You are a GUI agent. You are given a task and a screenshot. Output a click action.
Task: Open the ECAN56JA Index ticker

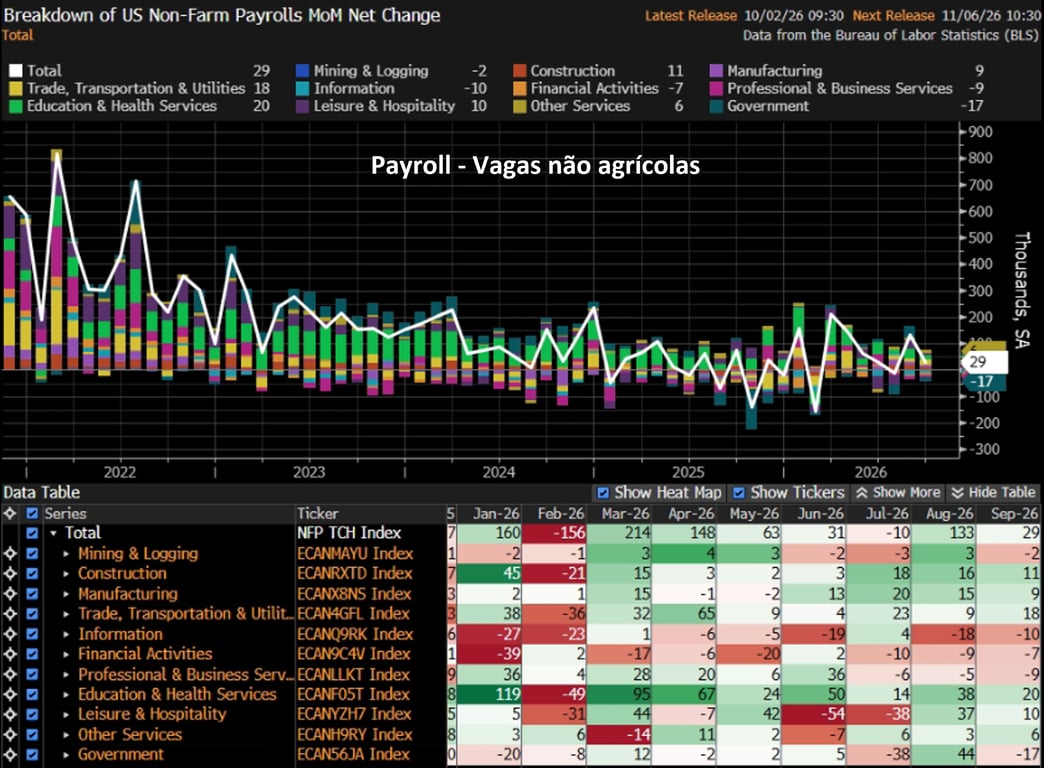354,754
